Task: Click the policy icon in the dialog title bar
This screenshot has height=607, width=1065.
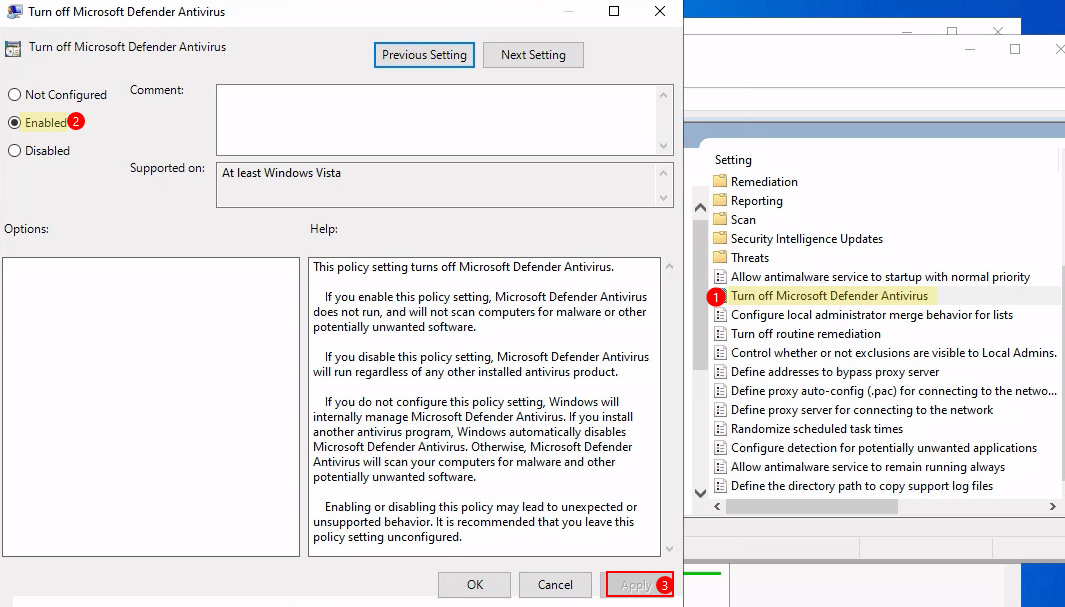Action: tap(14, 12)
